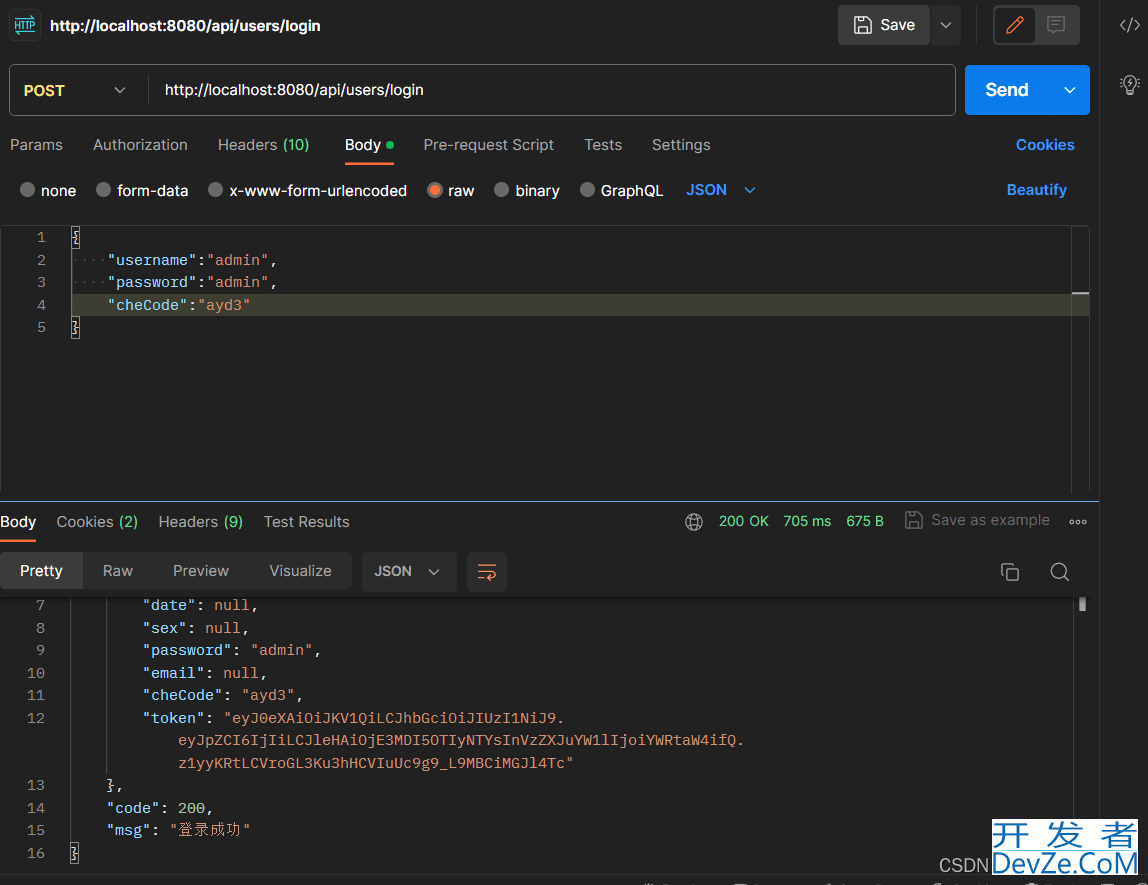Switch response view to Raw
This screenshot has width=1148, height=885.
click(x=117, y=571)
